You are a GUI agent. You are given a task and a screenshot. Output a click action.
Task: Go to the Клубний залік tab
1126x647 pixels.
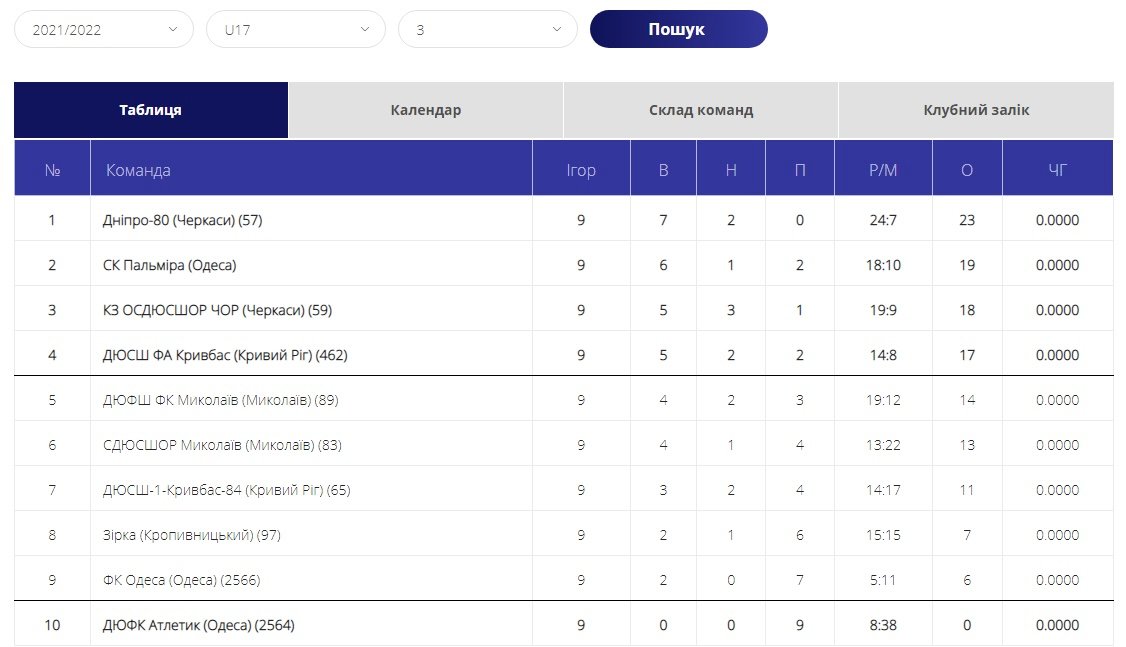(976, 110)
